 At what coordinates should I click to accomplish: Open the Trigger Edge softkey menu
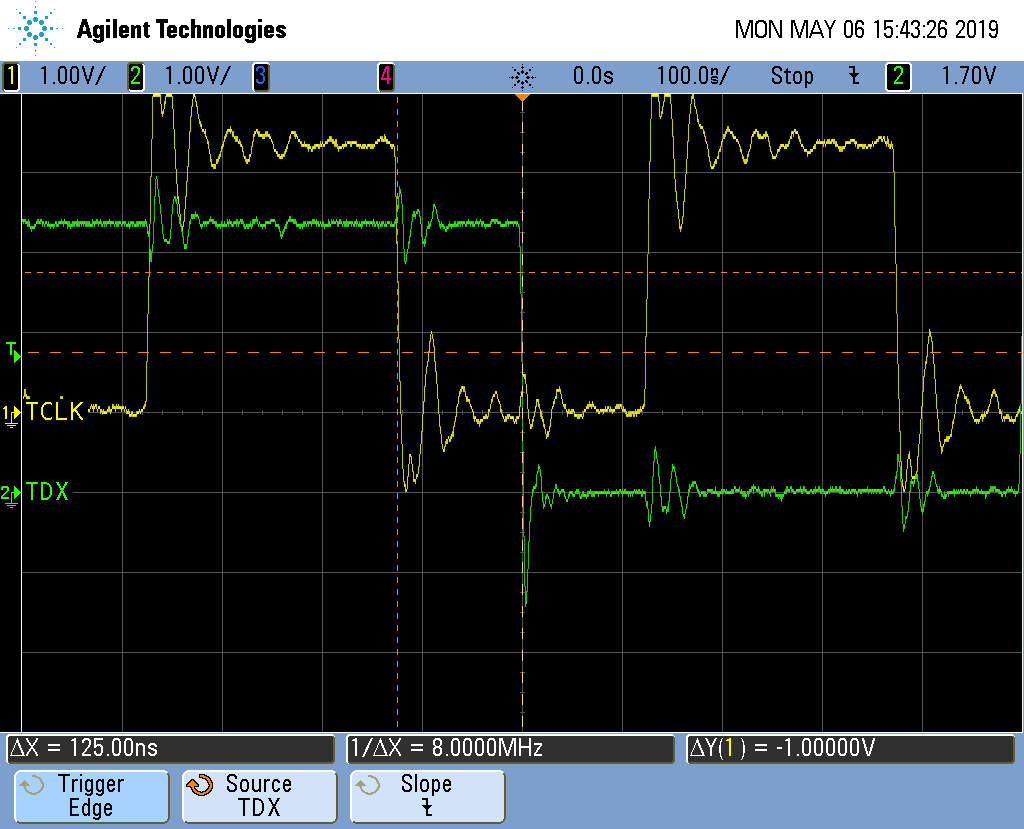pyautogui.click(x=90, y=796)
